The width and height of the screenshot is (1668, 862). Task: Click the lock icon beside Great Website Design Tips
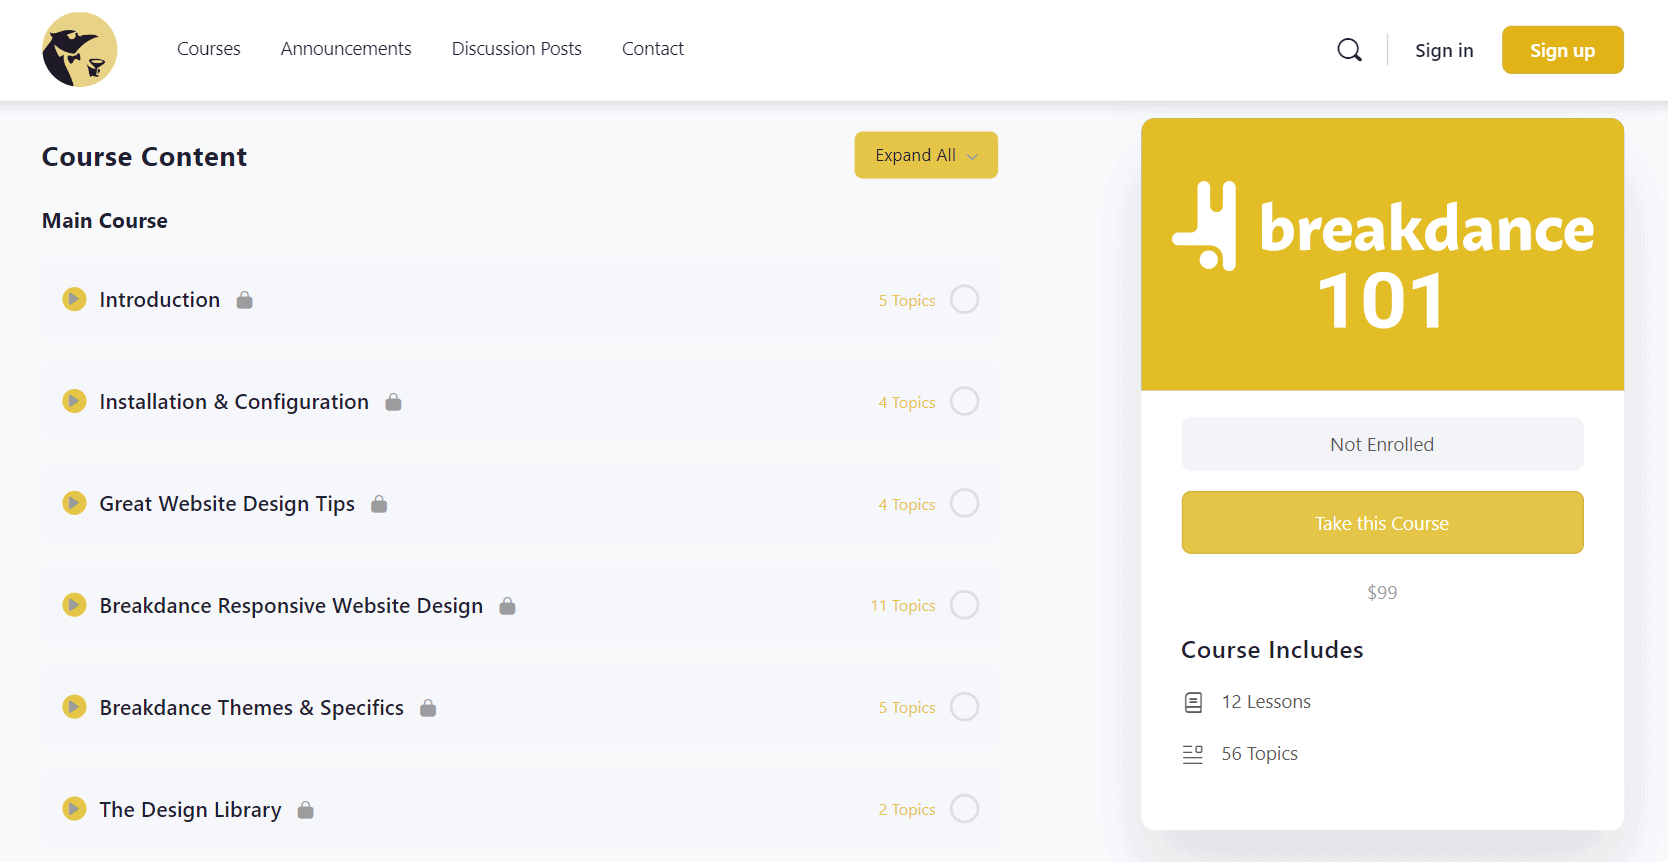coord(379,504)
